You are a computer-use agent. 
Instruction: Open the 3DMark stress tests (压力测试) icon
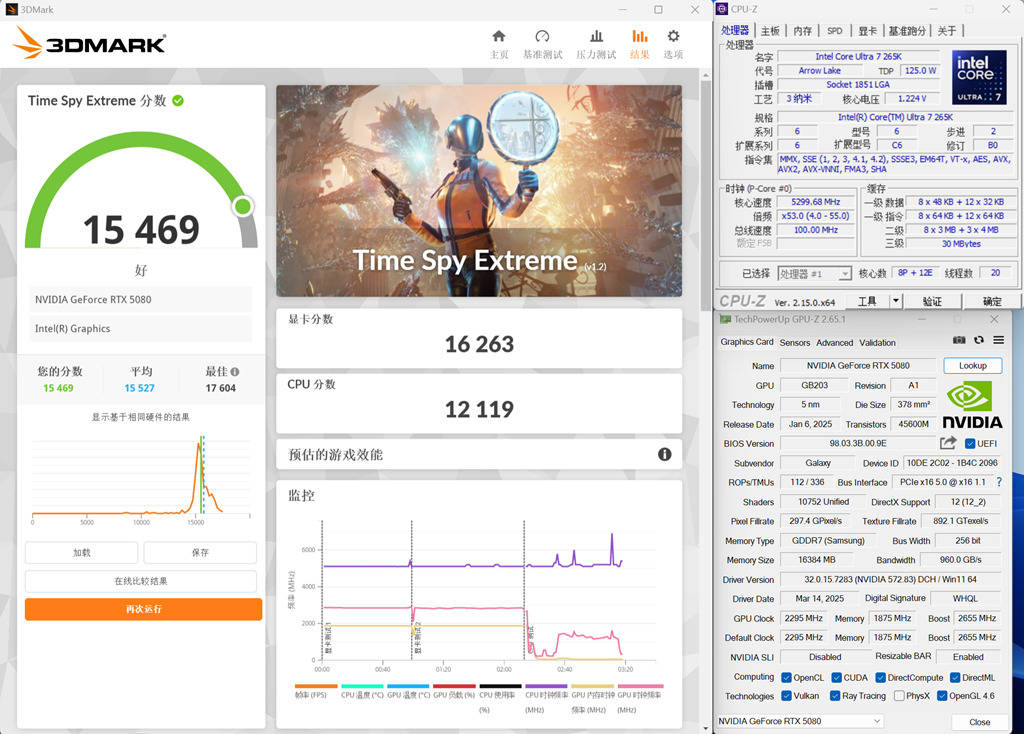[596, 36]
